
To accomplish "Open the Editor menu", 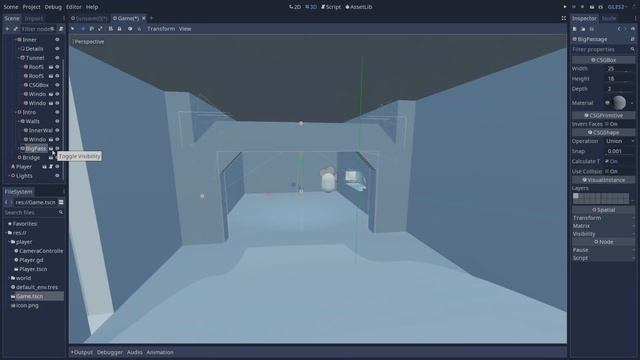I will pyautogui.click(x=73, y=7).
